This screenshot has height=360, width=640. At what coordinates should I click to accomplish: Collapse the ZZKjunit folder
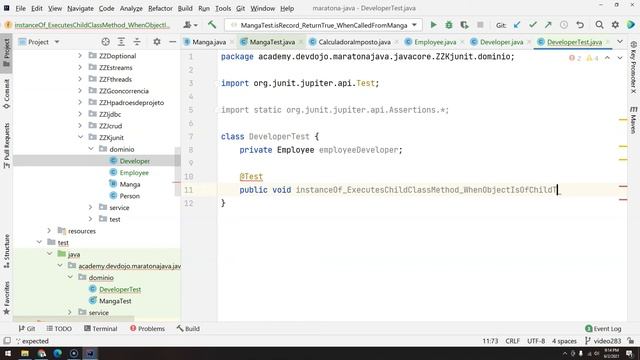(x=80, y=137)
